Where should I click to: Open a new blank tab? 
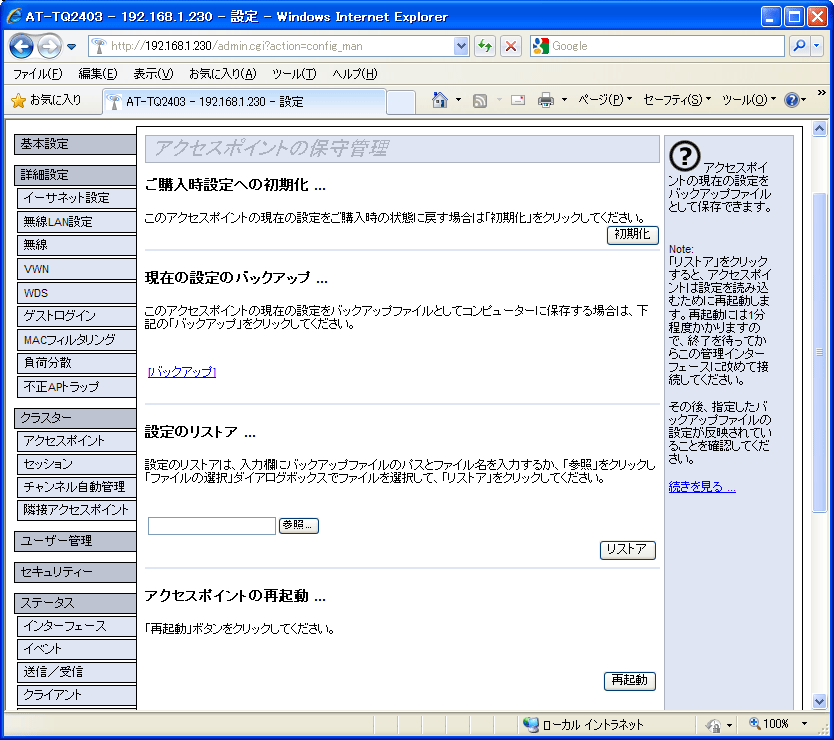(401, 102)
